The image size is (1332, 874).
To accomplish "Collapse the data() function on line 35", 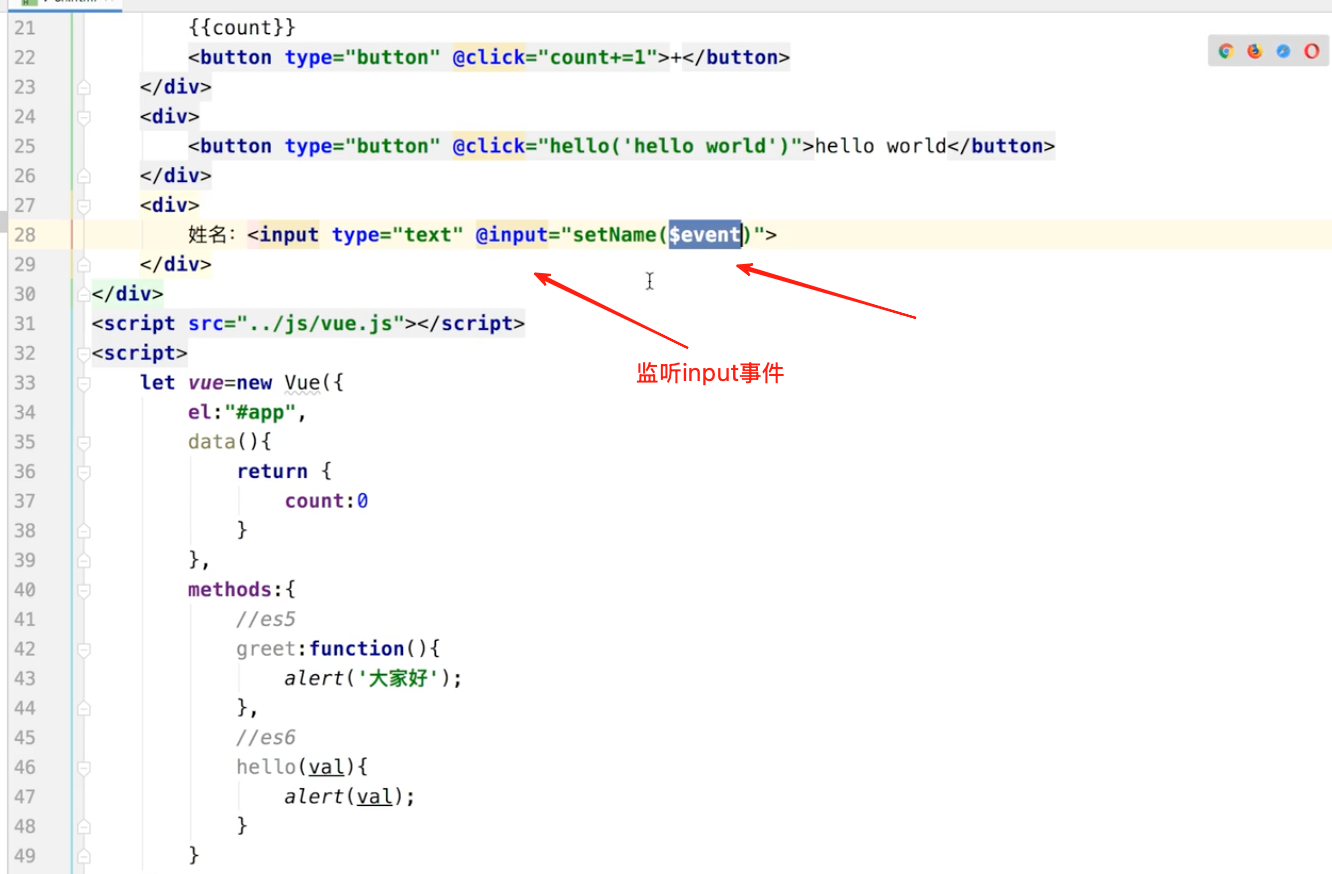I will point(84,442).
